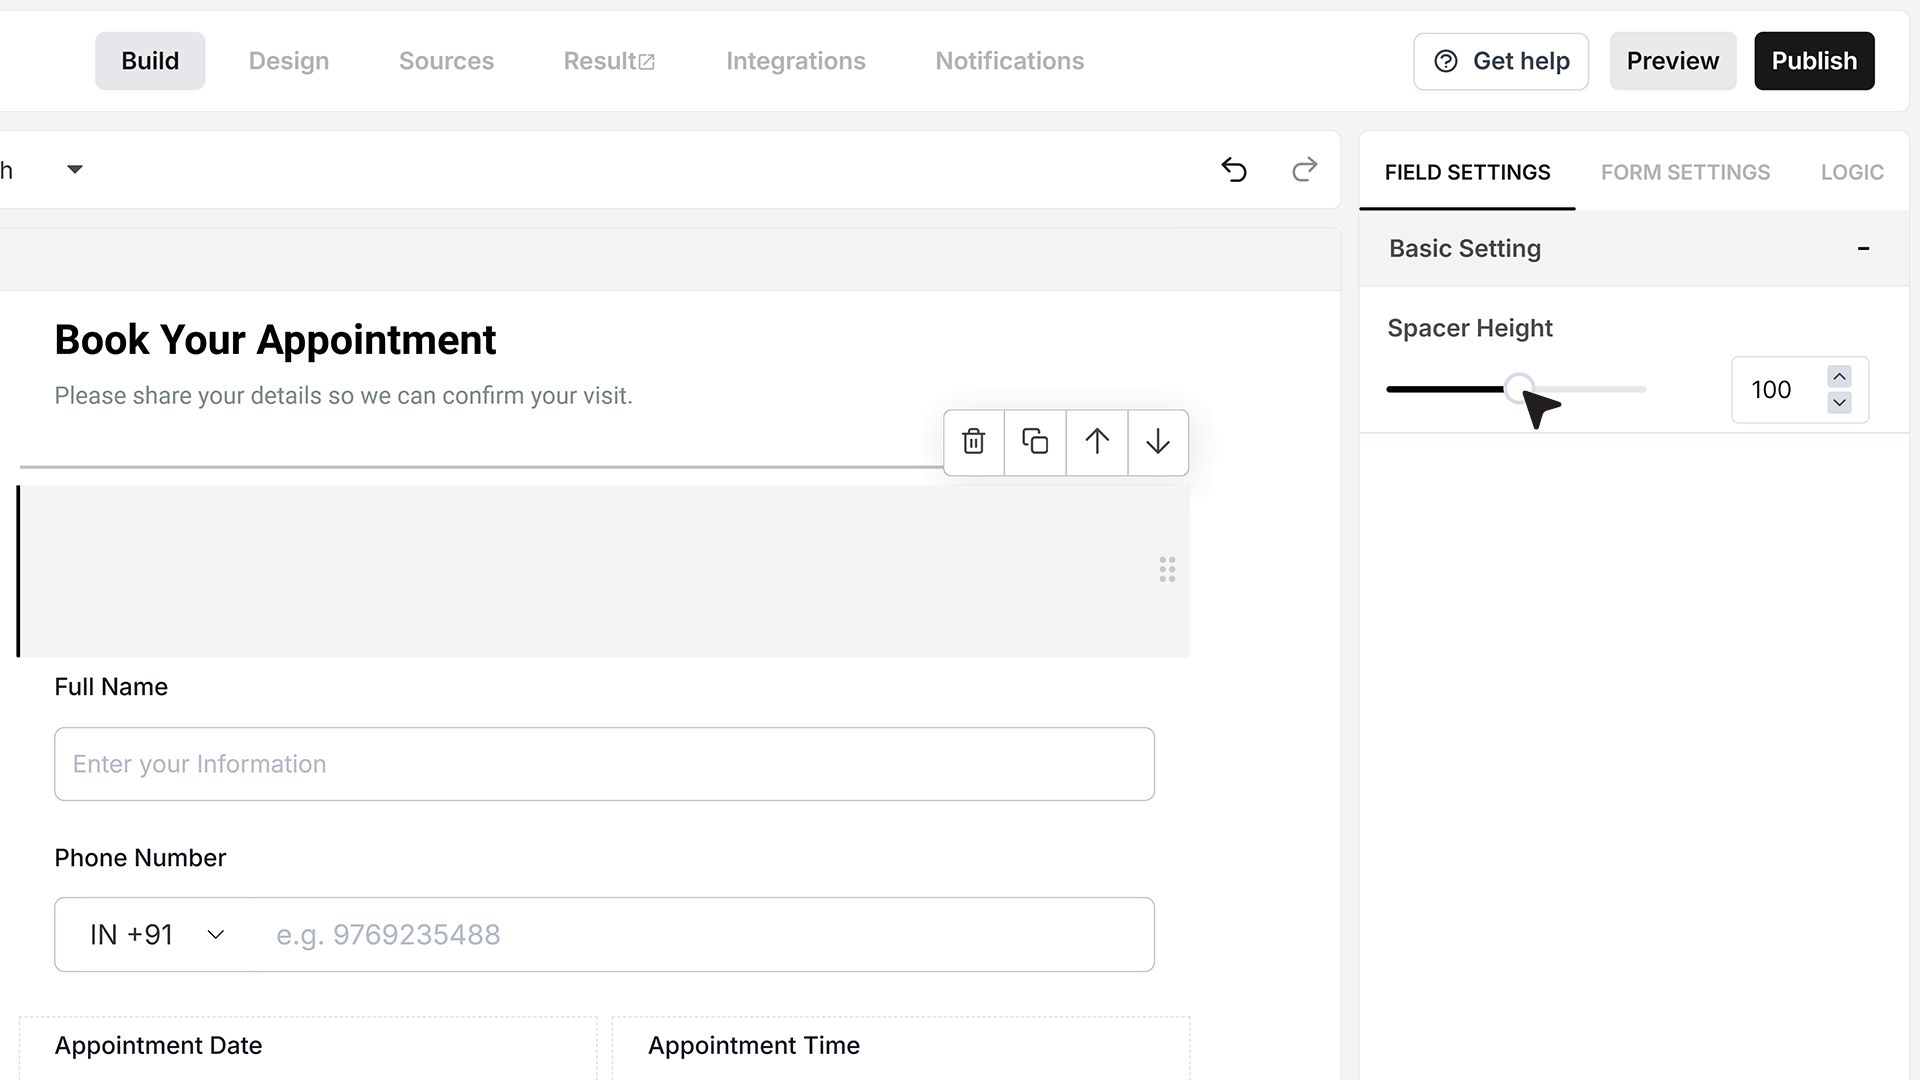
Task: Open the IN +91 country code dropdown
Action: (x=157, y=935)
